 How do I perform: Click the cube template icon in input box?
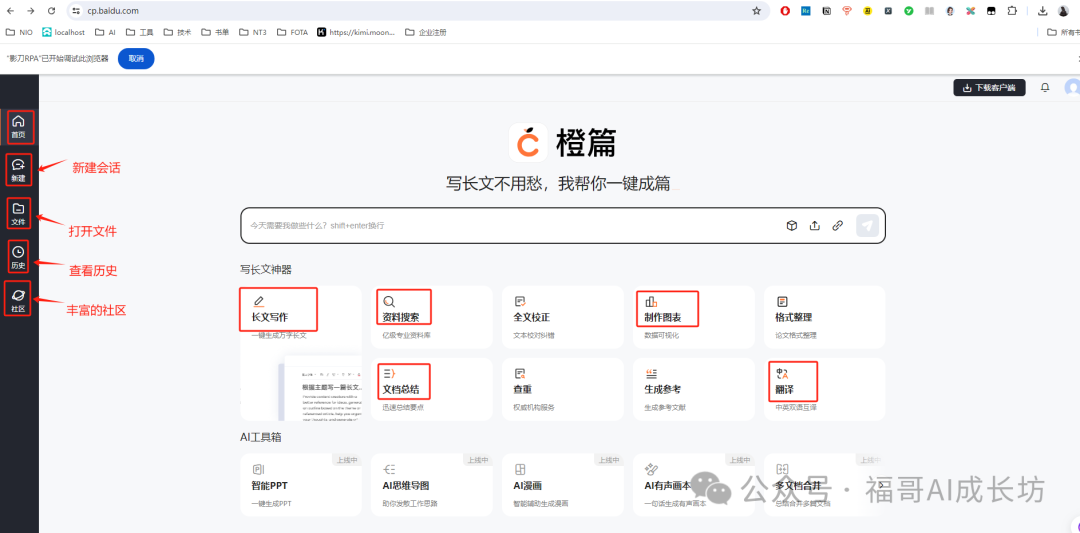(792, 225)
